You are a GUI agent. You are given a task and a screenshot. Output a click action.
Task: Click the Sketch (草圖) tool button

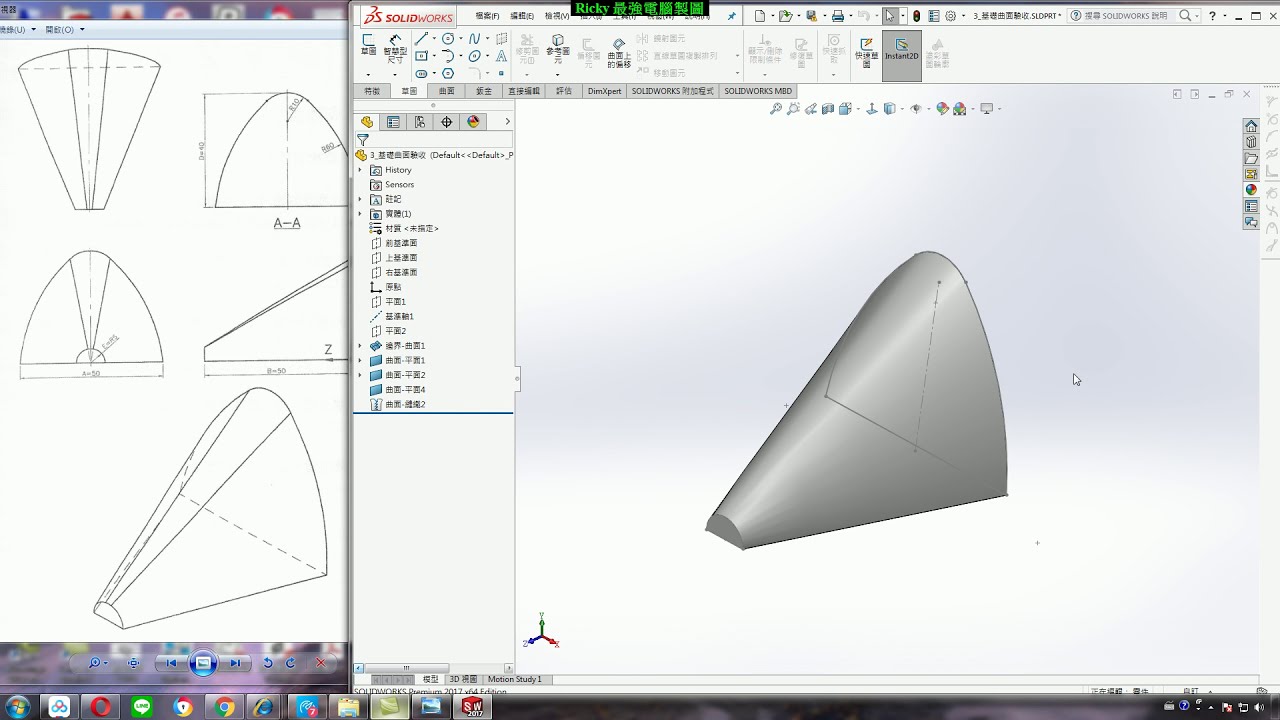368,45
